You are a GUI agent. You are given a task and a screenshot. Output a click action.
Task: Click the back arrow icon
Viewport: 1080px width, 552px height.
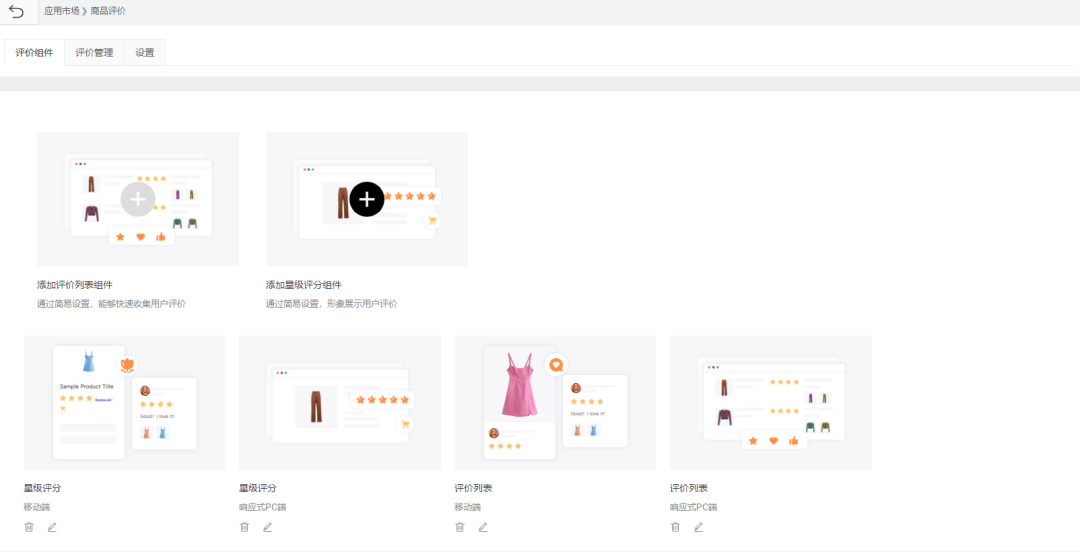coord(17,11)
